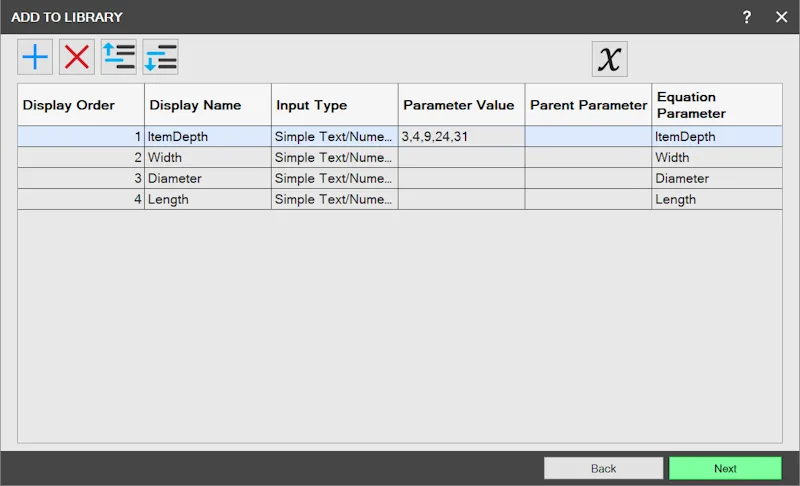The height and width of the screenshot is (486, 800).
Task: Open the equation editor x icon
Action: 610,59
